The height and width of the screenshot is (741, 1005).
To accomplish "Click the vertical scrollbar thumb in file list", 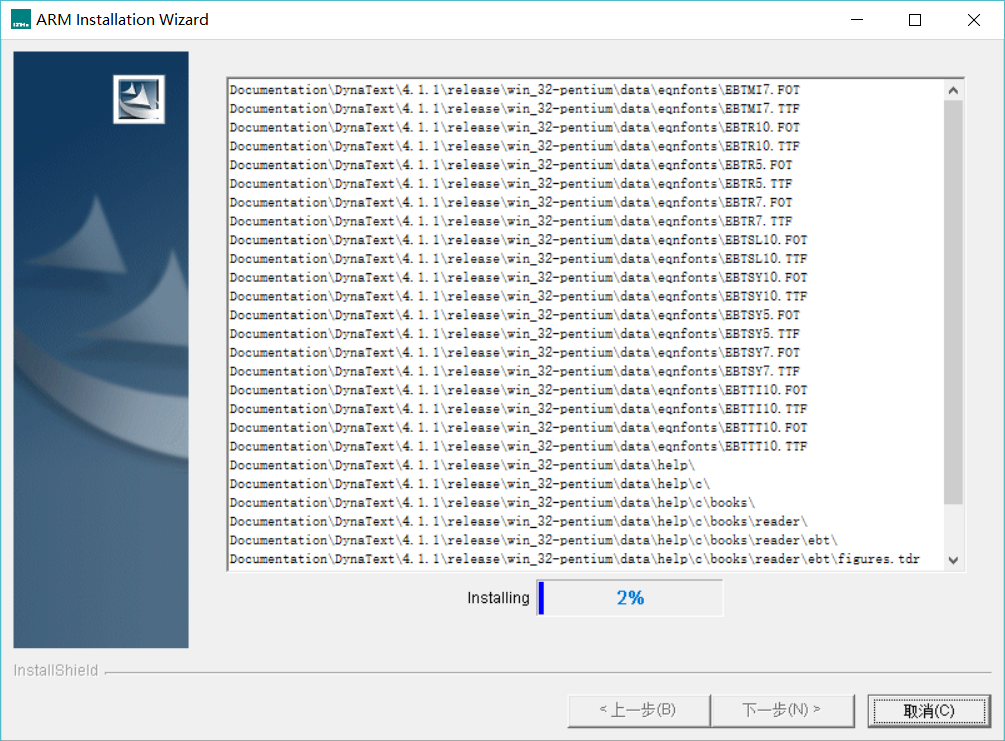I will (x=953, y=301).
